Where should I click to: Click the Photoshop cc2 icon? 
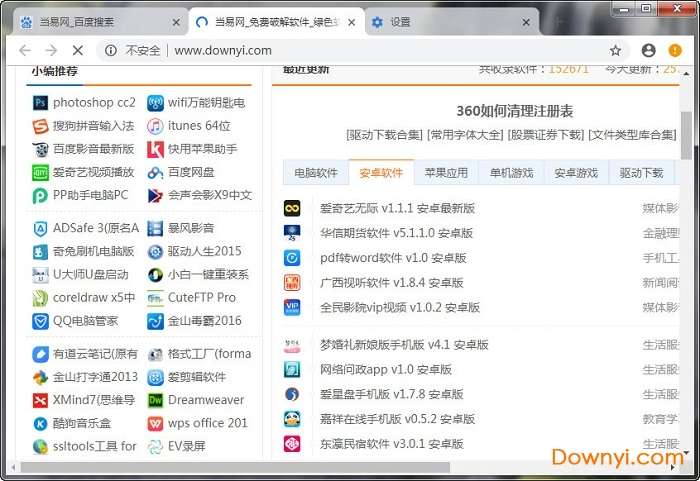point(40,103)
